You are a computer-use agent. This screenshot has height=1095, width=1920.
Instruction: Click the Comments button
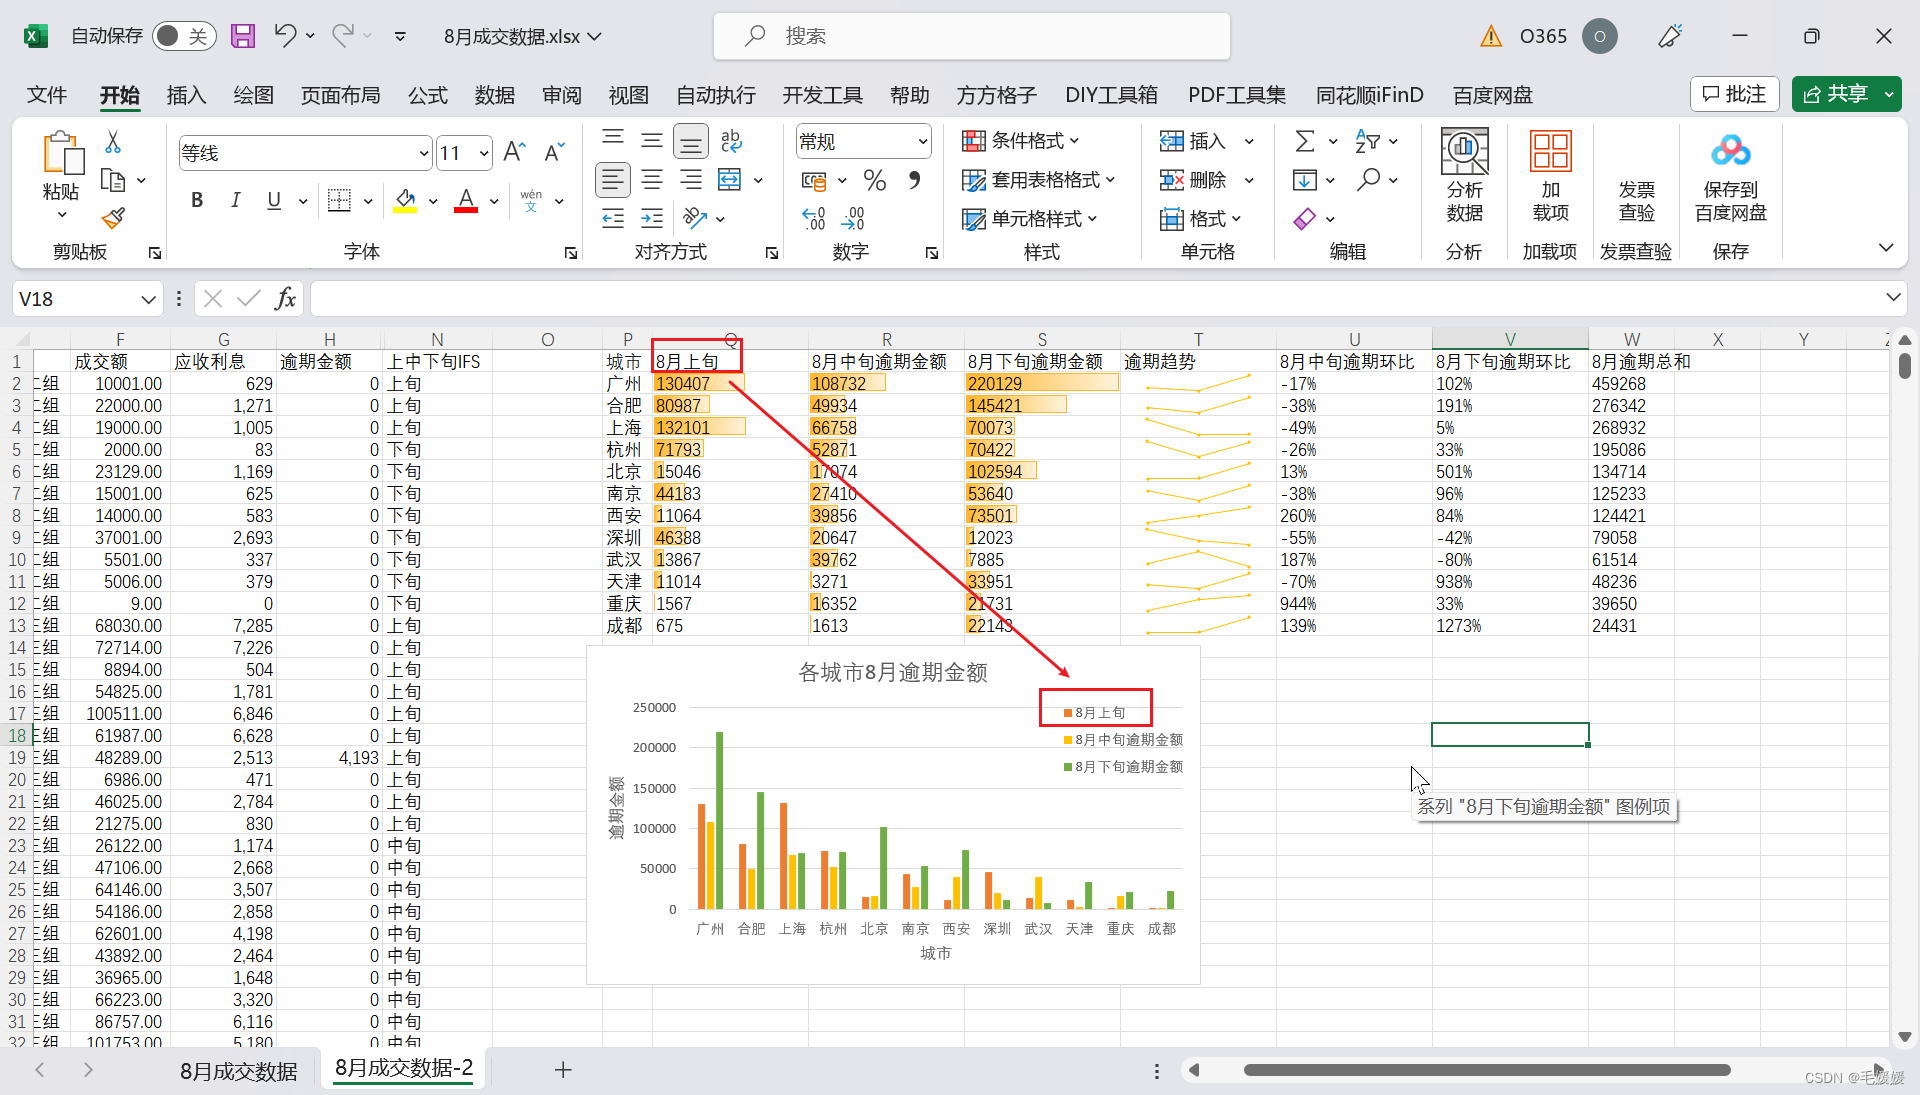point(1735,94)
